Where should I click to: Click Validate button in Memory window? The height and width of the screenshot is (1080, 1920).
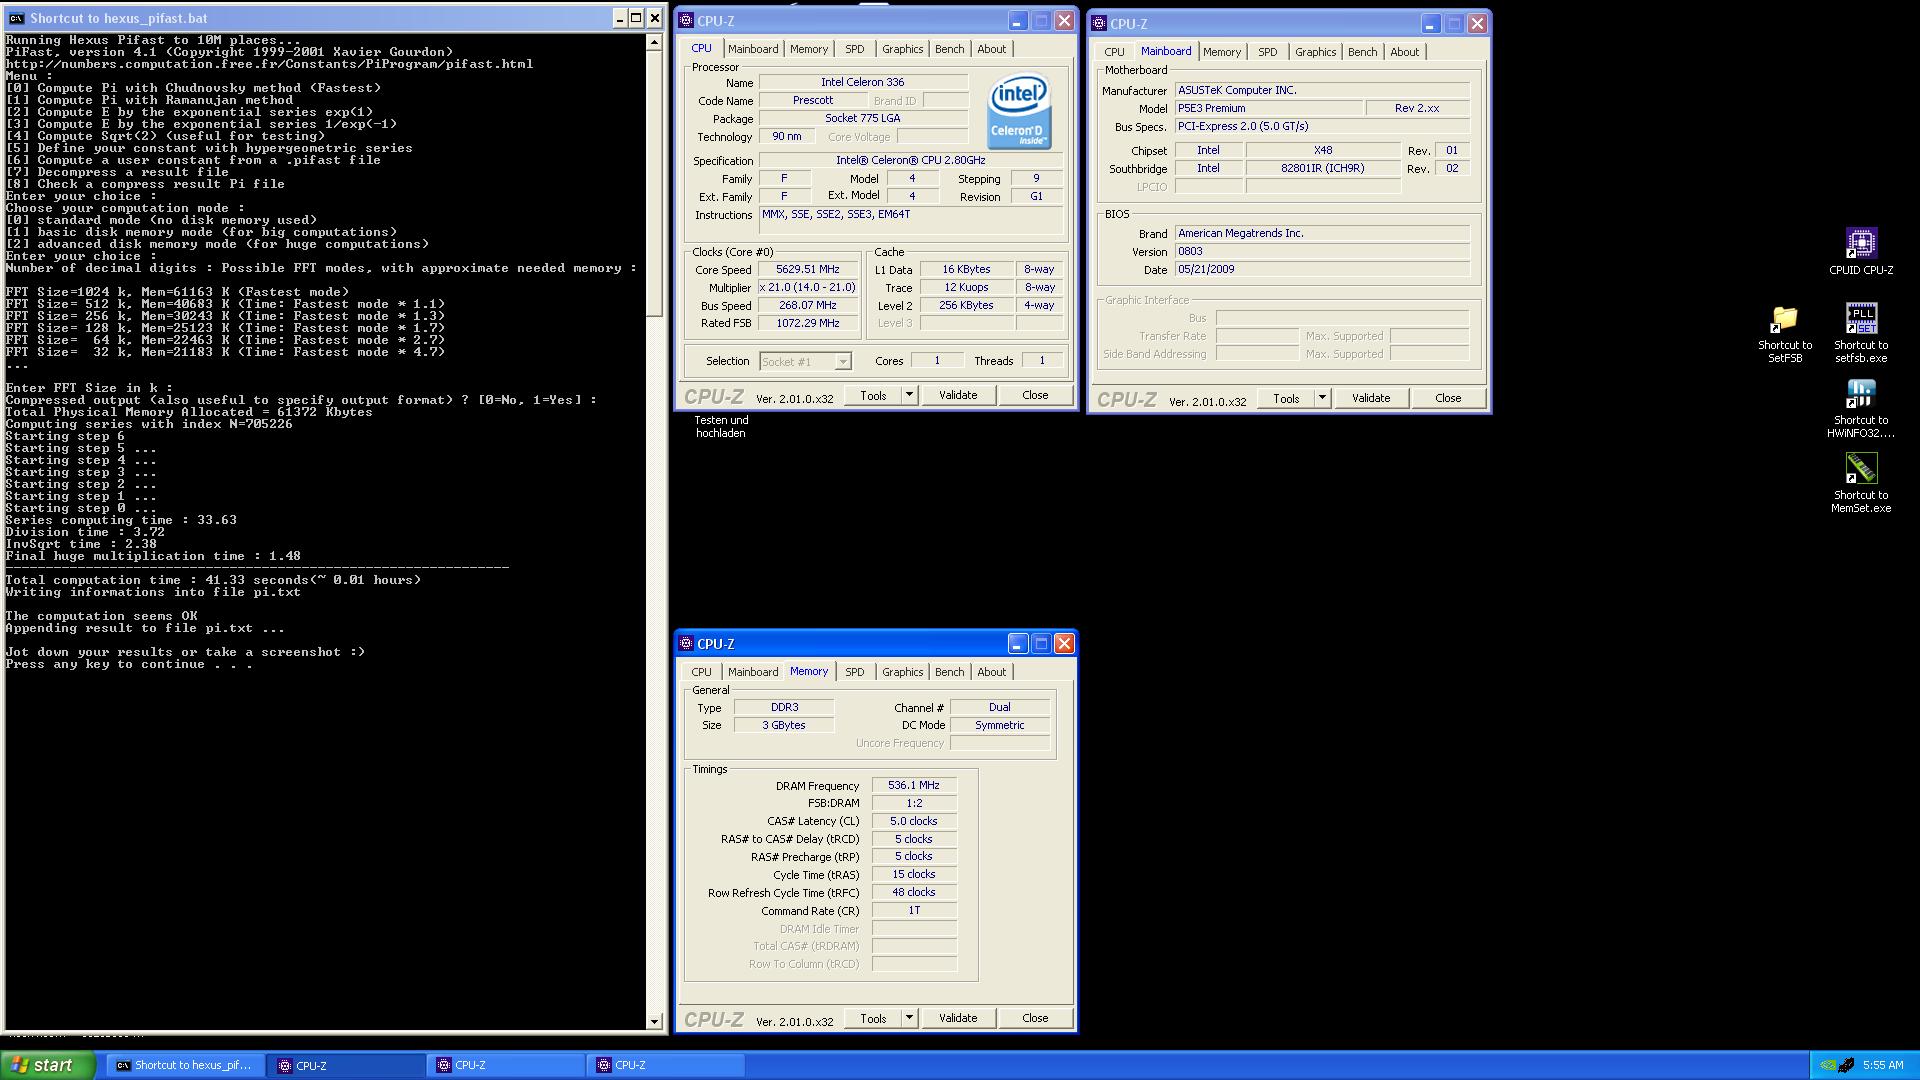pyautogui.click(x=958, y=1018)
